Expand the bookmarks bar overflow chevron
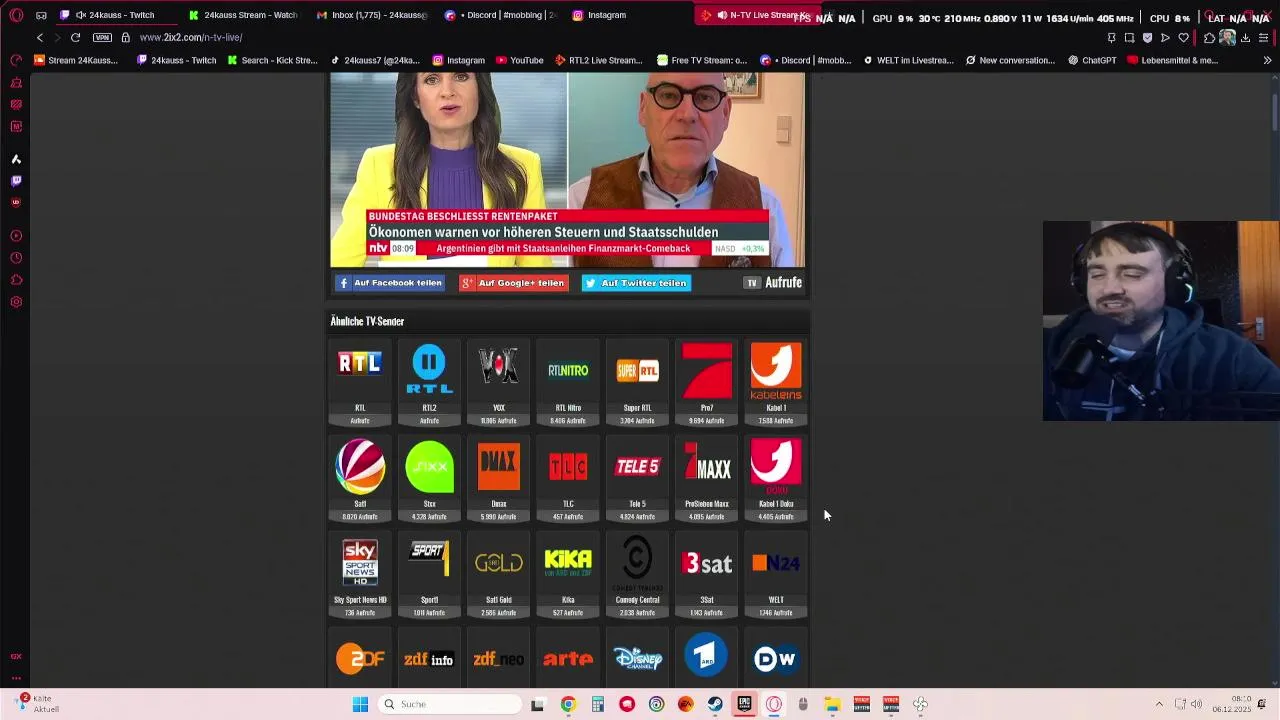Screen dimensions: 1280x720 click(x=1267, y=60)
